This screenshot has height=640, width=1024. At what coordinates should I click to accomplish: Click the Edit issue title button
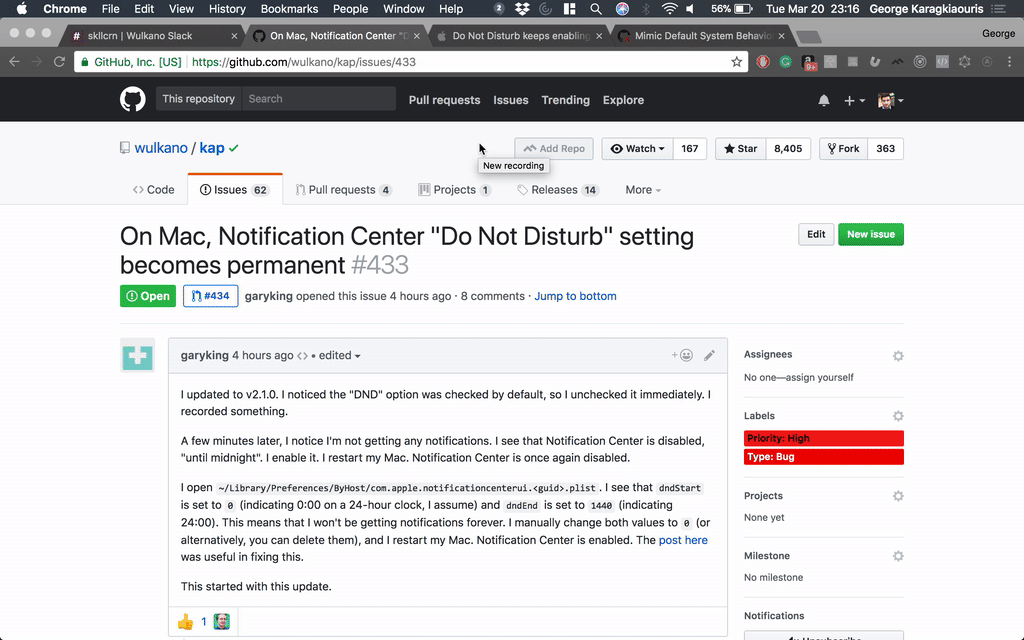pyautogui.click(x=816, y=234)
